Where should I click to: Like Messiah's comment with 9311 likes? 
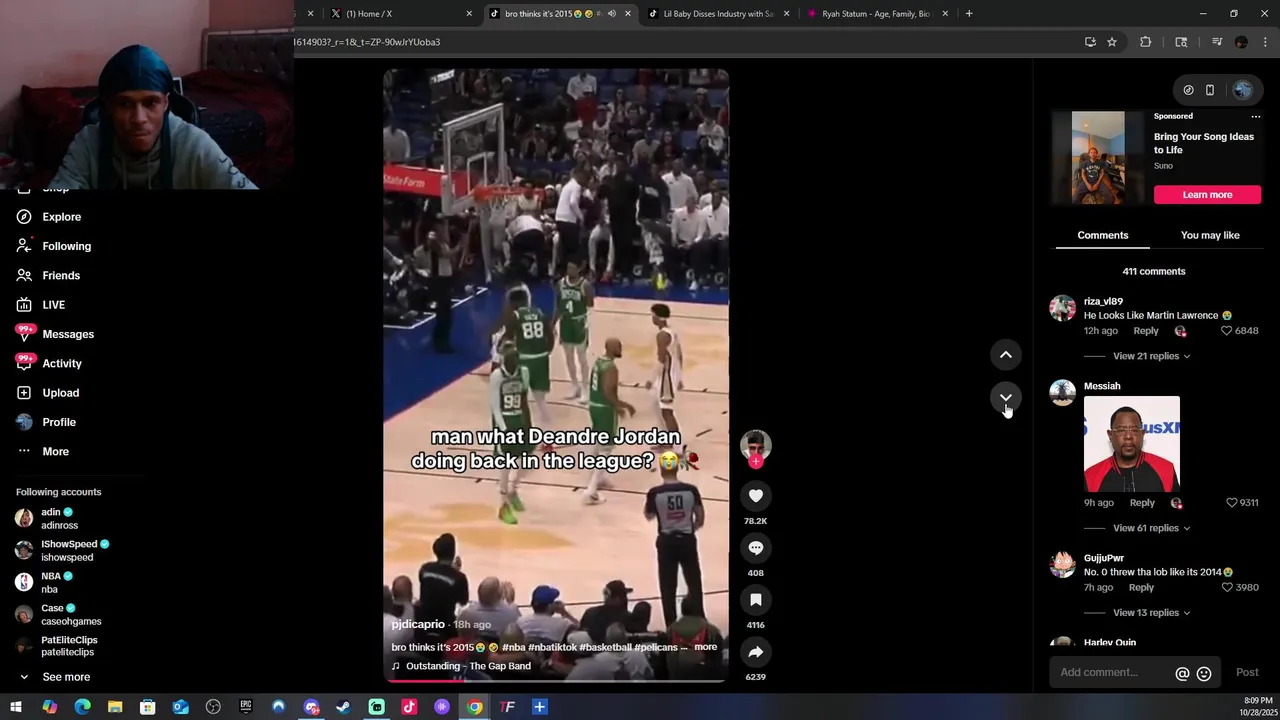[x=1232, y=503]
